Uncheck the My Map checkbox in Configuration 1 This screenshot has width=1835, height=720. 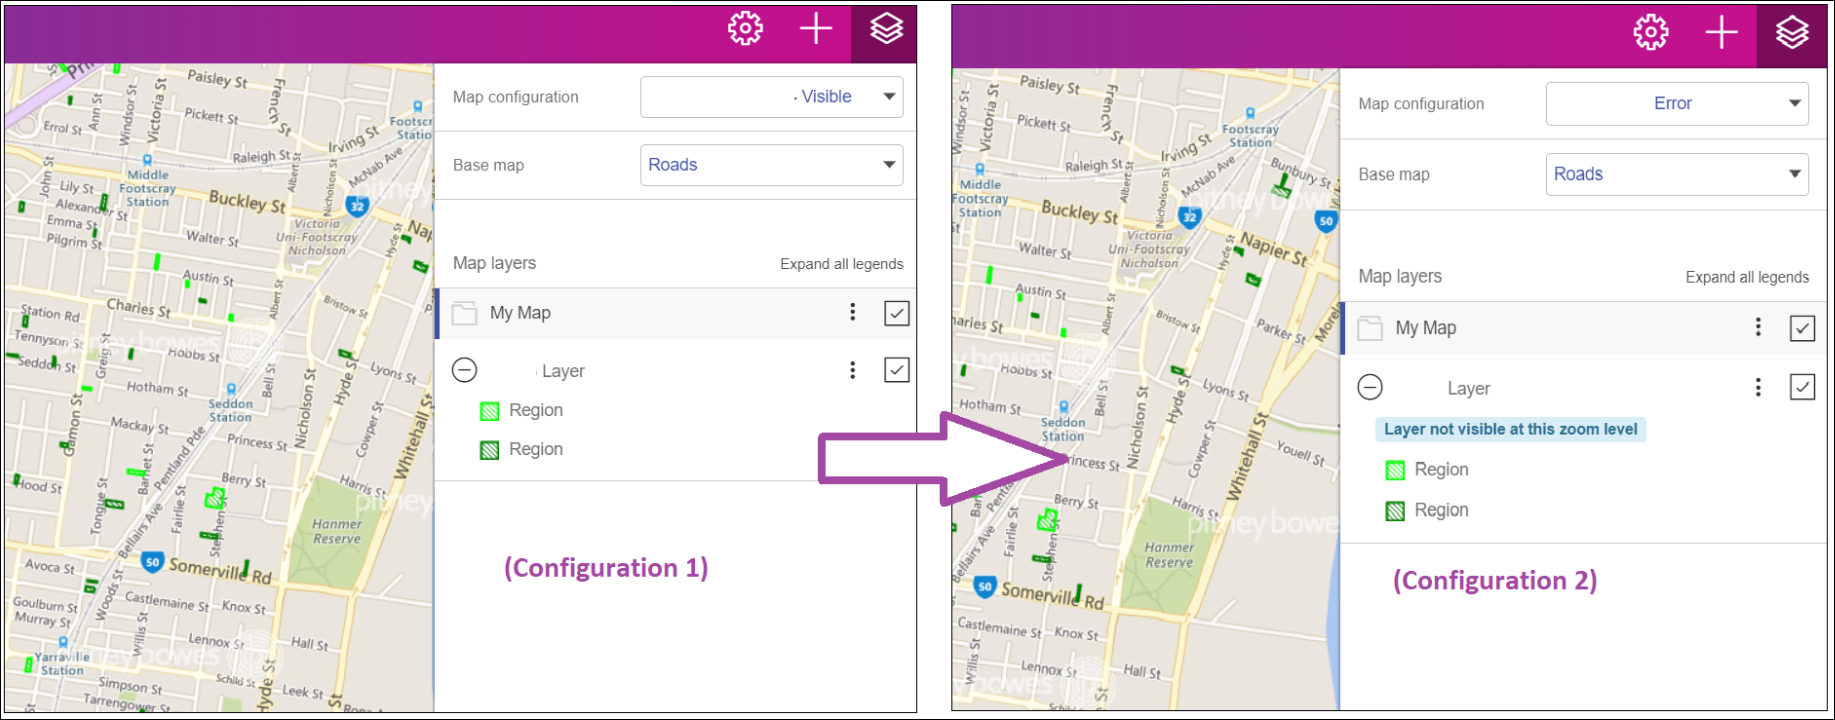(x=896, y=313)
